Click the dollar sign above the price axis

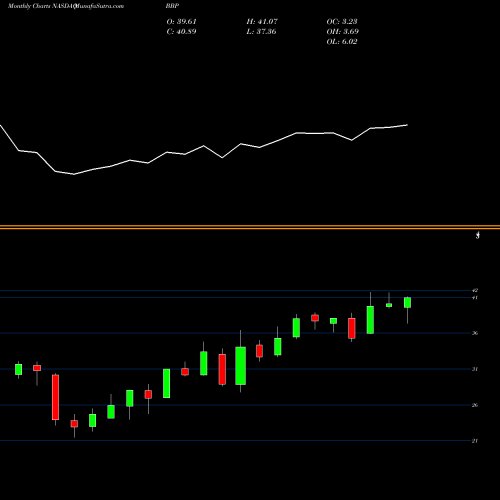[x=478, y=235]
